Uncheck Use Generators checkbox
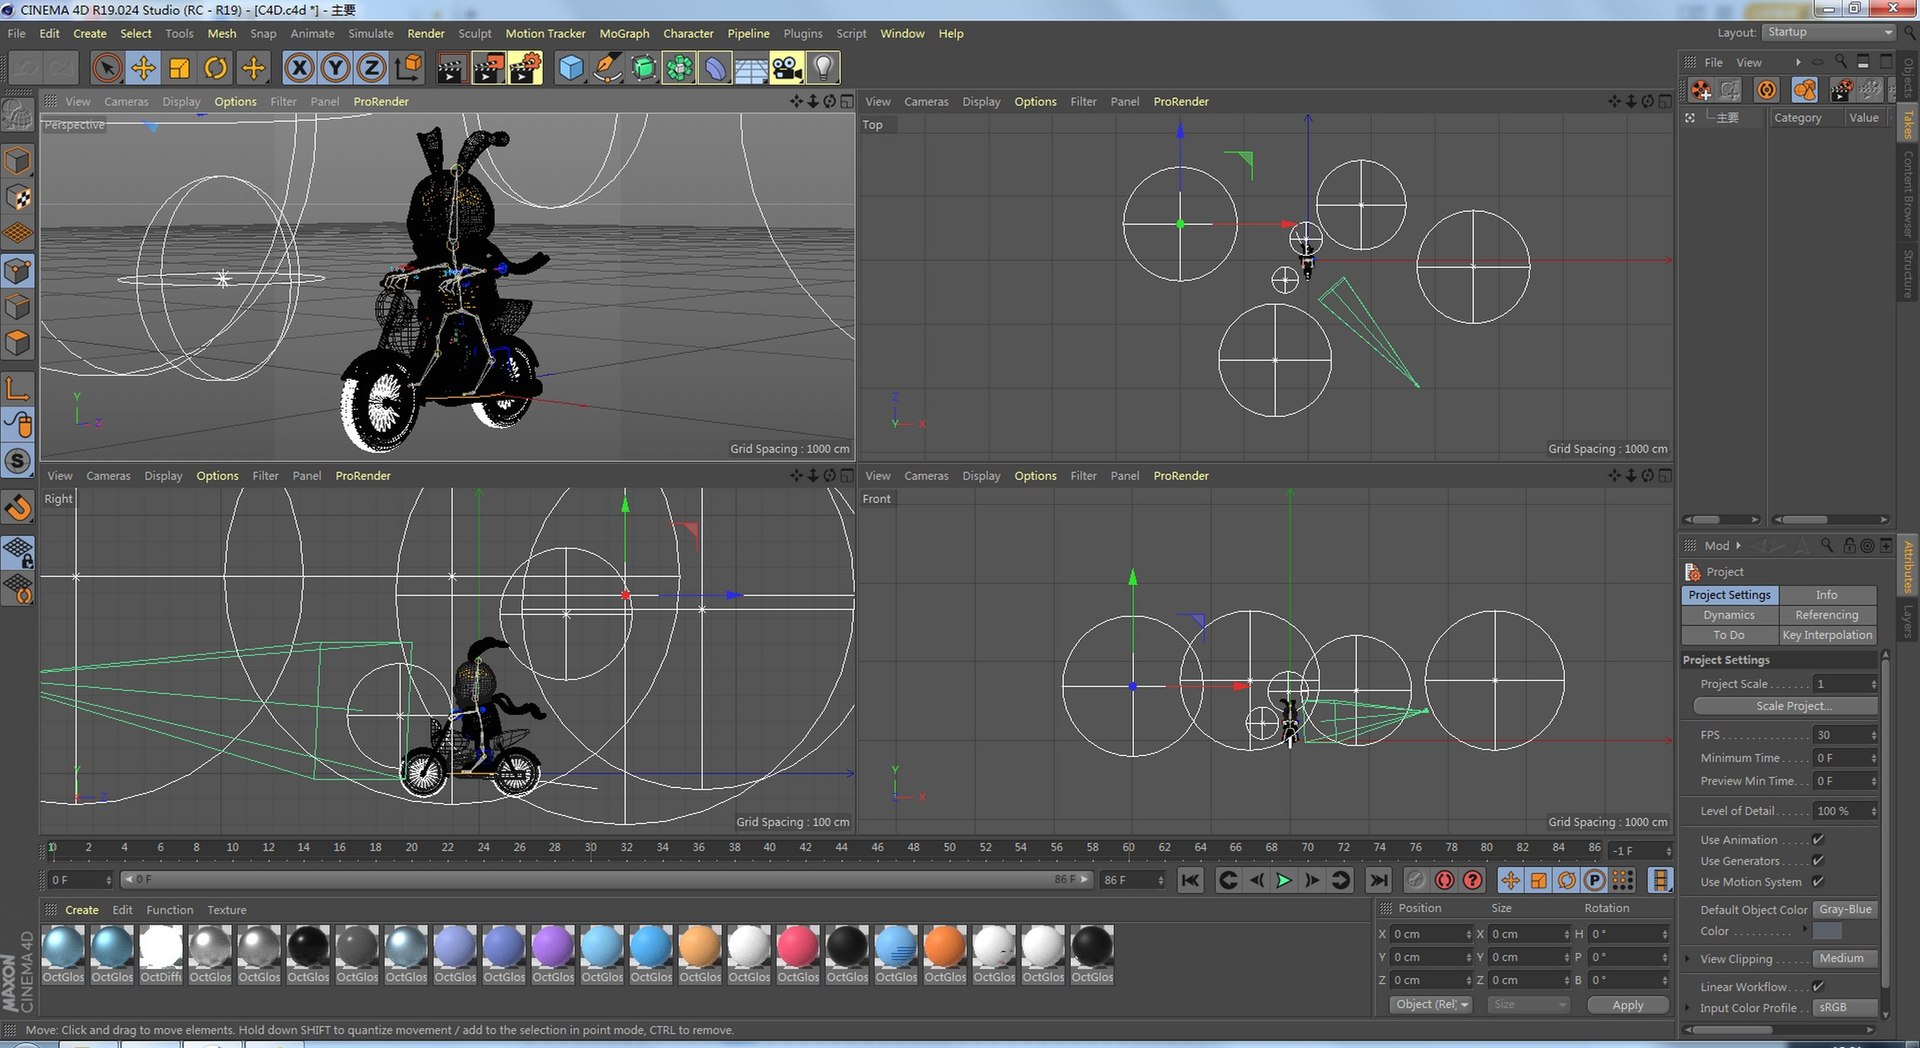 [1818, 861]
